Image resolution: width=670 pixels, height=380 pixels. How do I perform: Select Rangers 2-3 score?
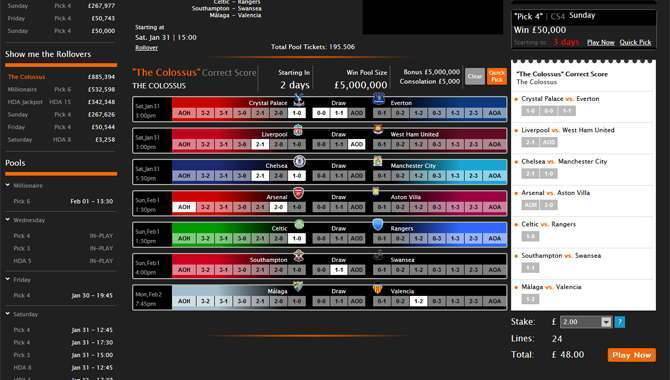[473, 239]
